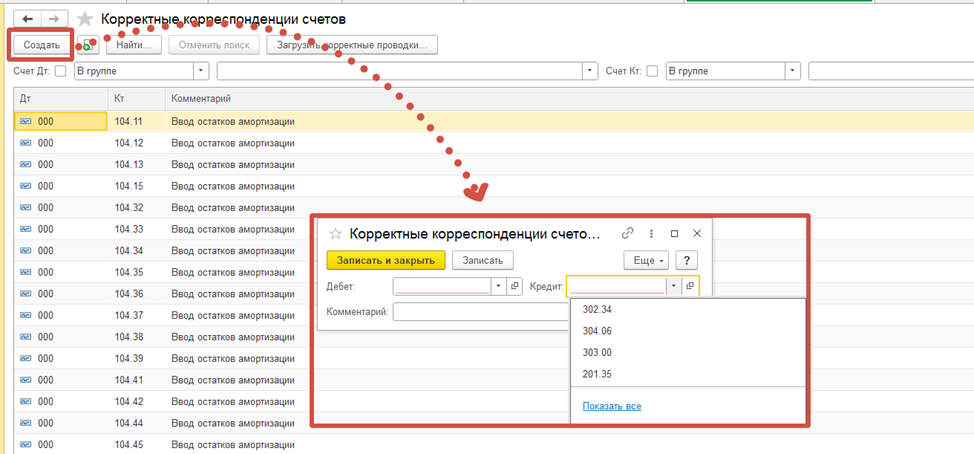This screenshot has height=454, width=974.
Task: Open the three-dot menu in dialog header
Action: point(651,234)
